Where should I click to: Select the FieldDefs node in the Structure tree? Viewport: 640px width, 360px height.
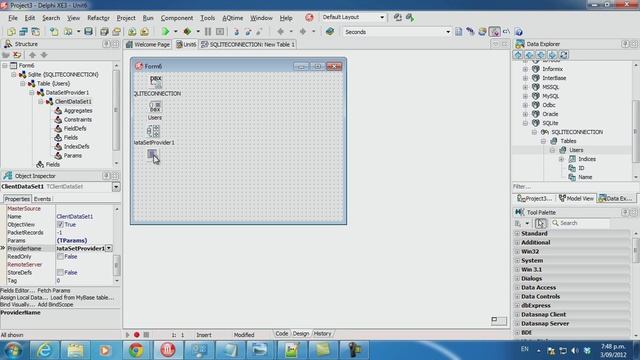(x=75, y=128)
